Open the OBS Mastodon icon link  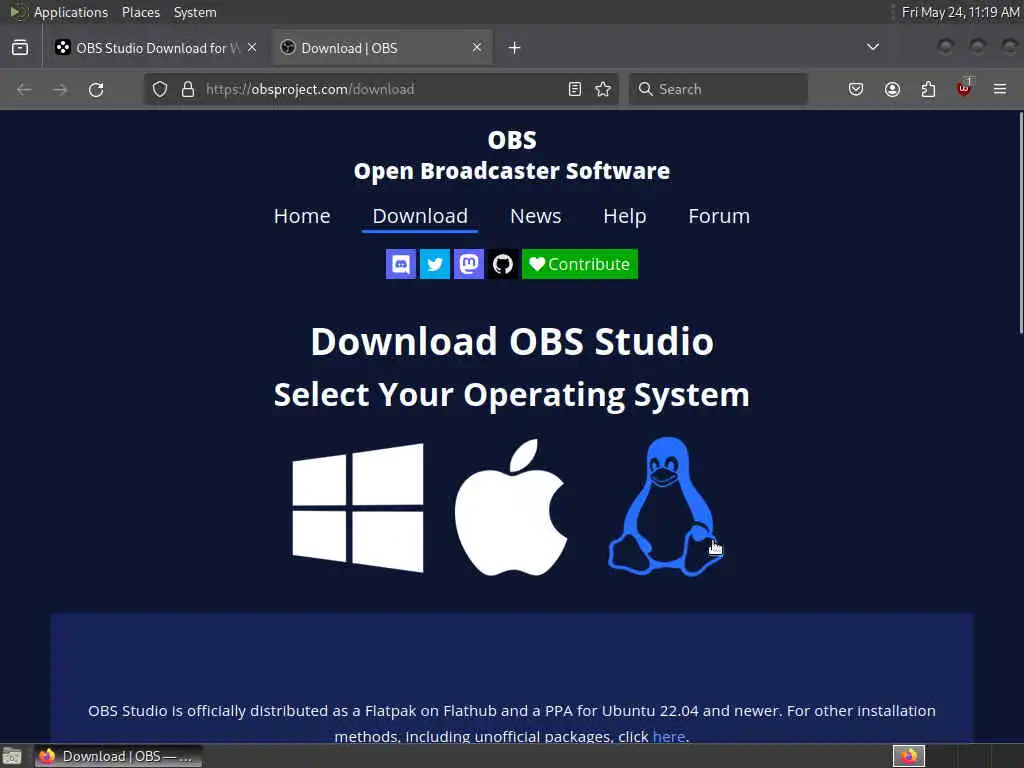(469, 264)
